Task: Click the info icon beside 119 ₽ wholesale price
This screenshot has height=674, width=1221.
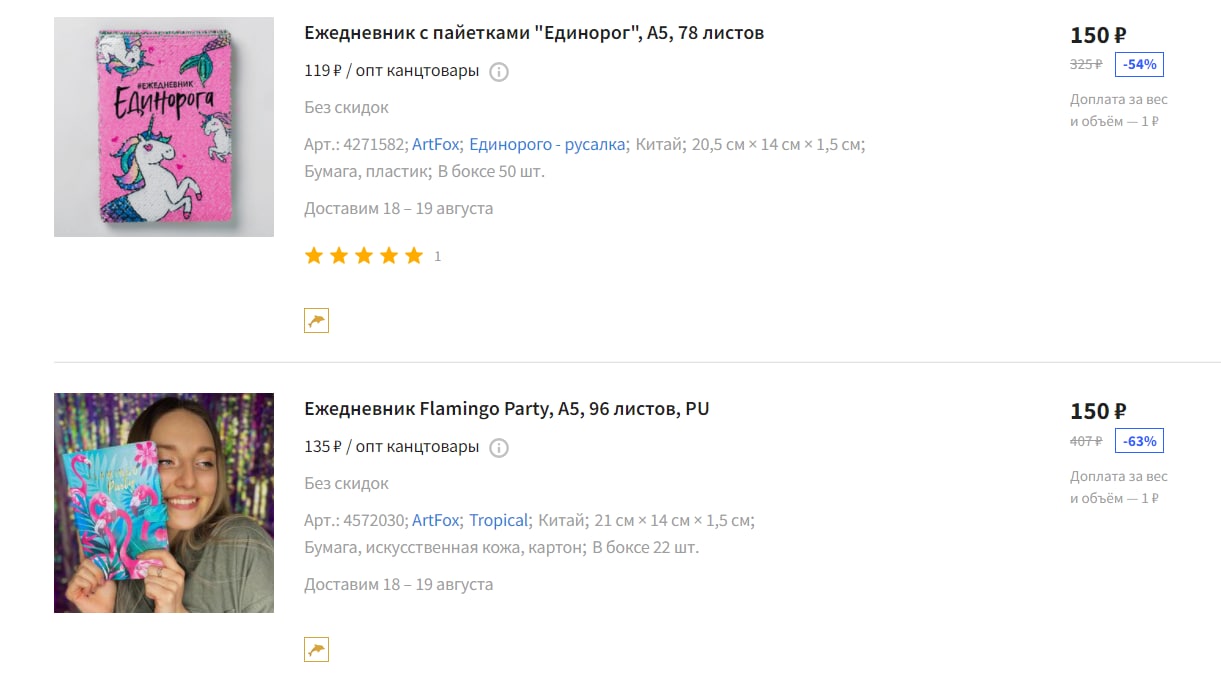Action: tap(499, 72)
